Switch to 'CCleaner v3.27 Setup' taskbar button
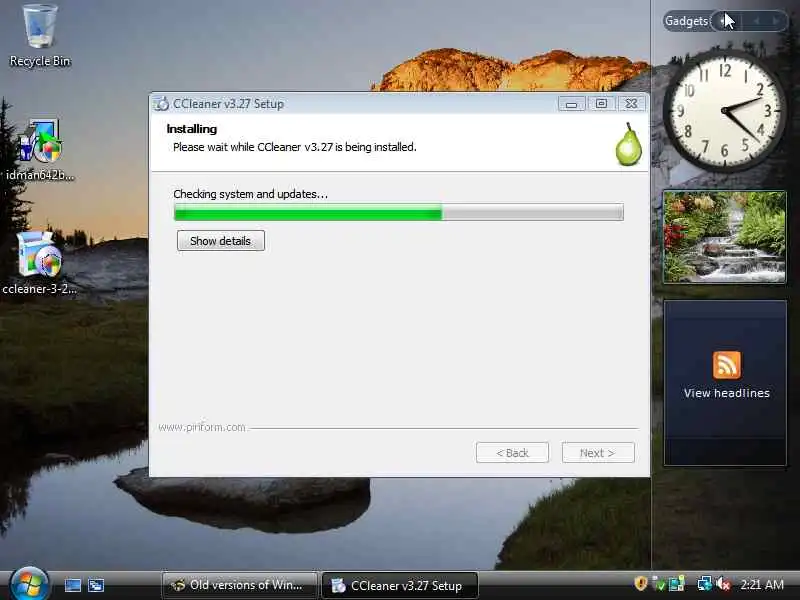The width and height of the screenshot is (800, 600). pos(399,585)
